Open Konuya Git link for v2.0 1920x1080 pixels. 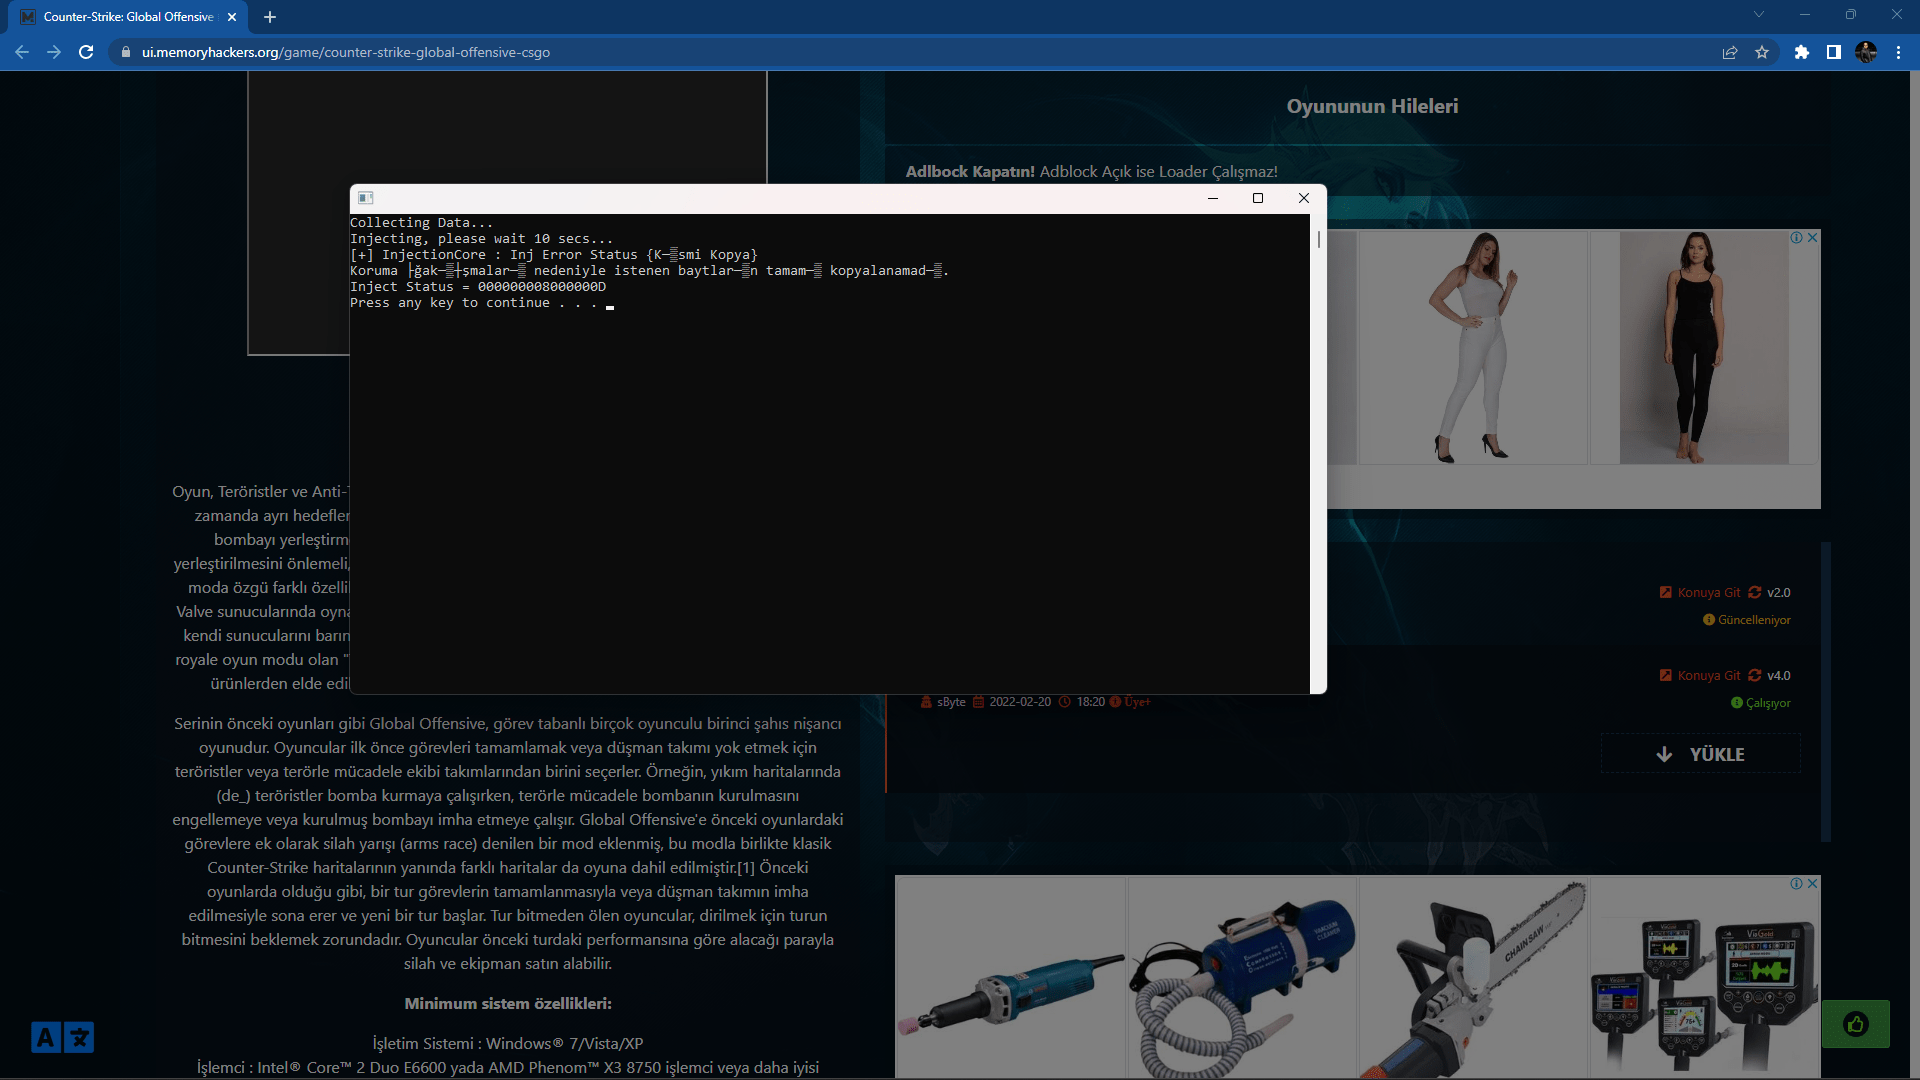(x=1700, y=593)
